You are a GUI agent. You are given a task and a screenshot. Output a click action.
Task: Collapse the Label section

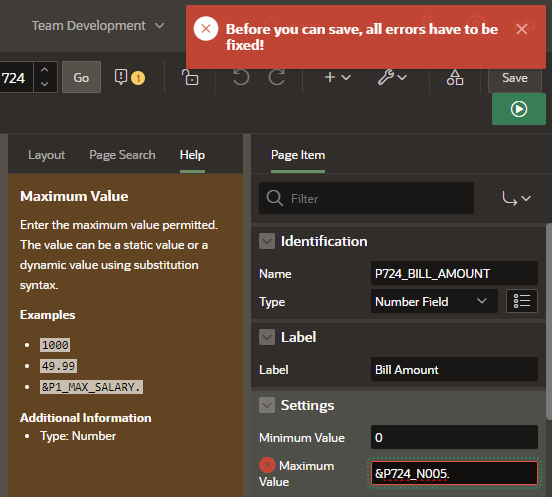coord(267,337)
